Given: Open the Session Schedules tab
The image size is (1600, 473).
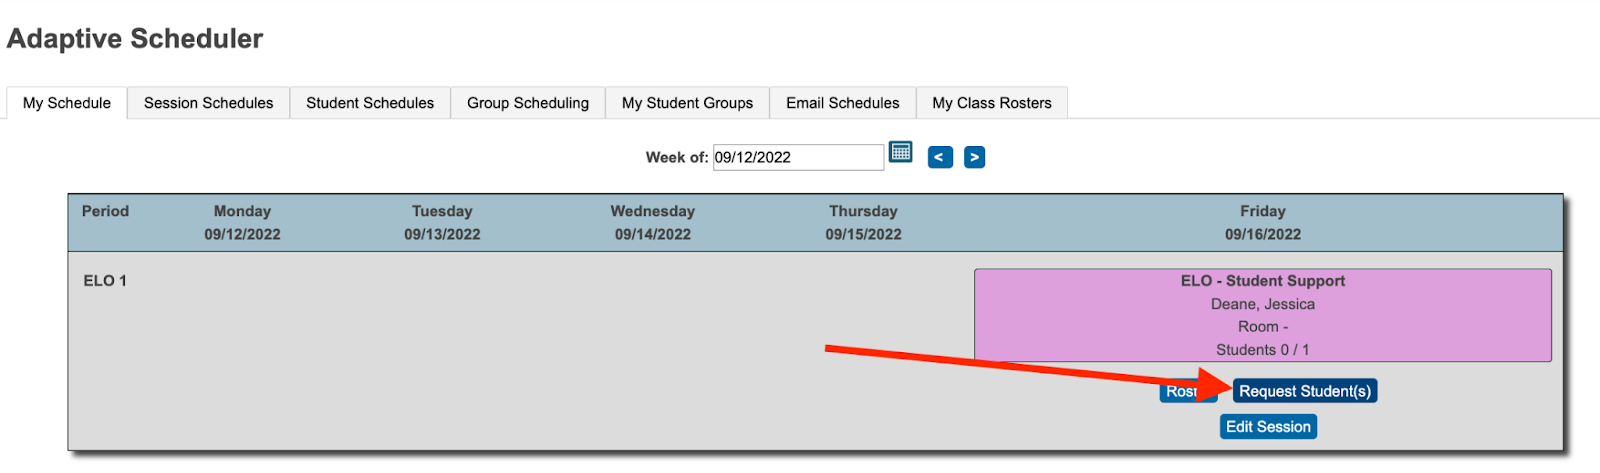Looking at the screenshot, I should 208,103.
